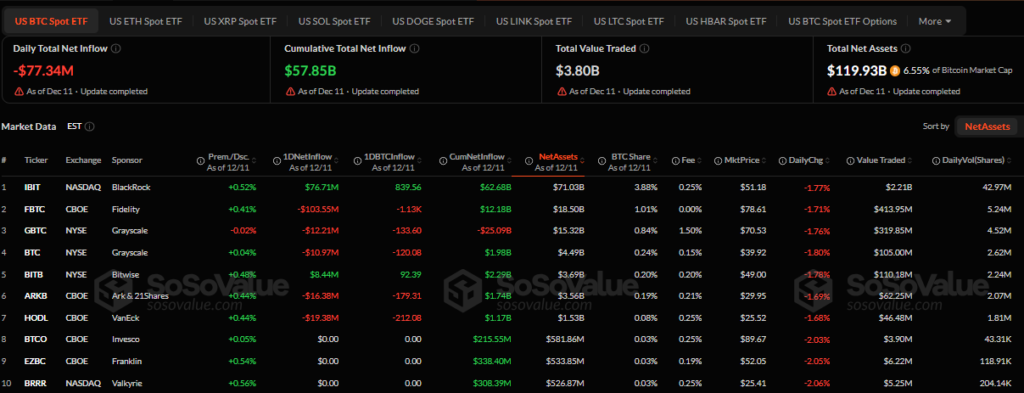Click the Valkyrie sponsor cell
This screenshot has height=393, width=1024.
click(x=126, y=383)
